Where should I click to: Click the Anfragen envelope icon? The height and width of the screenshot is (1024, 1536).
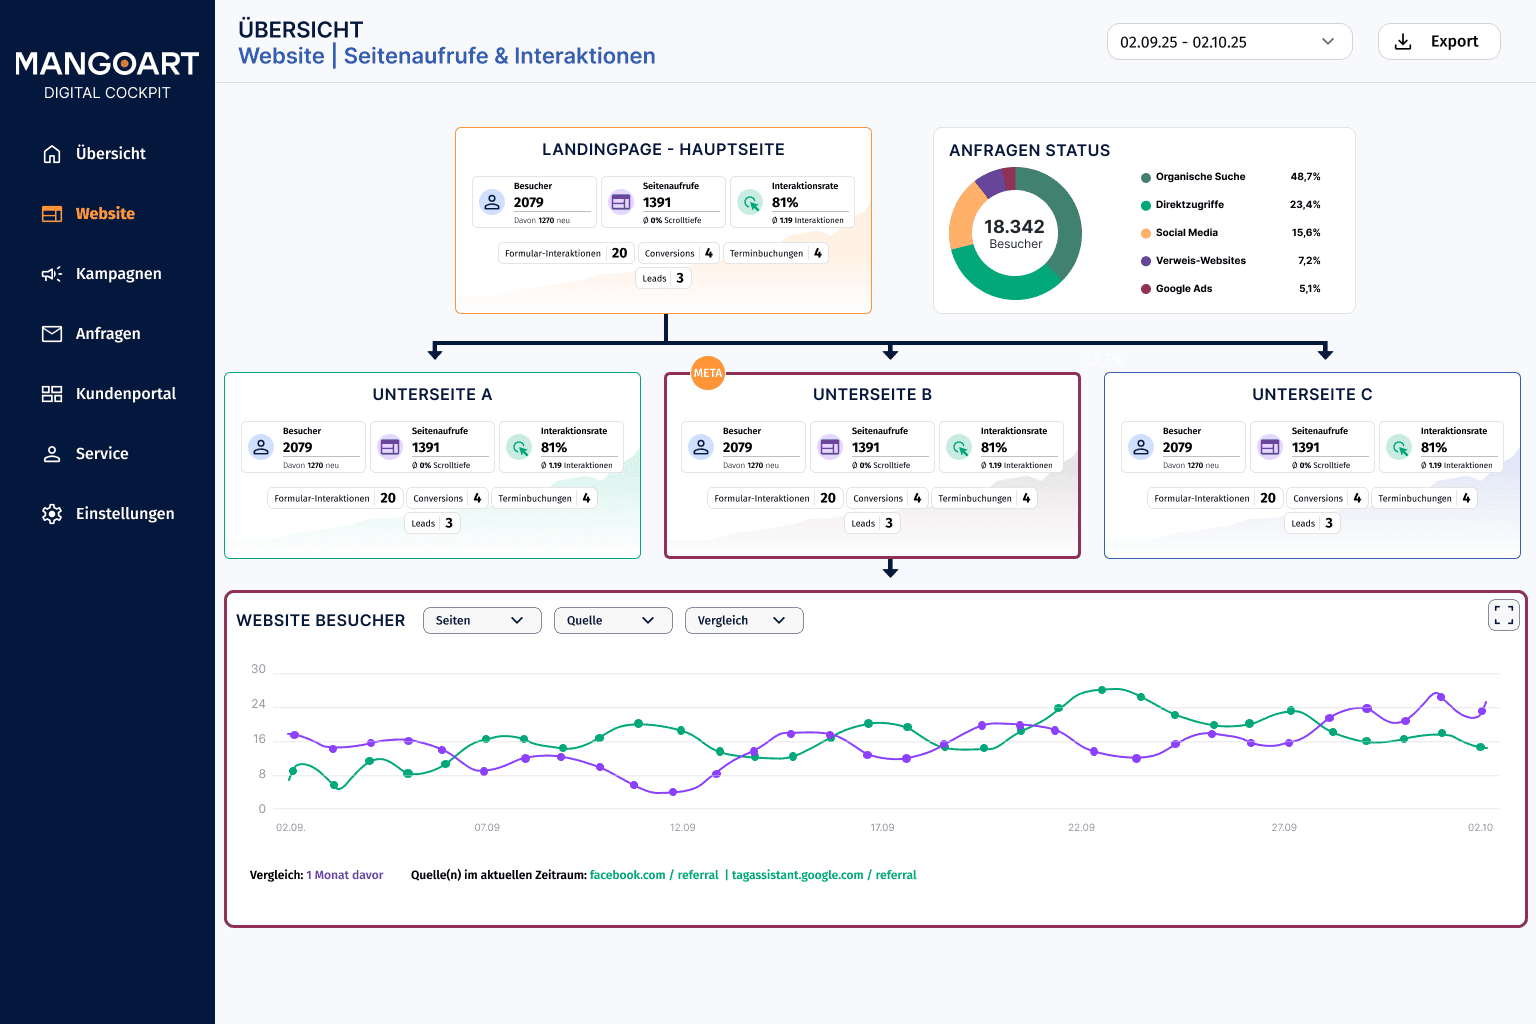(52, 334)
